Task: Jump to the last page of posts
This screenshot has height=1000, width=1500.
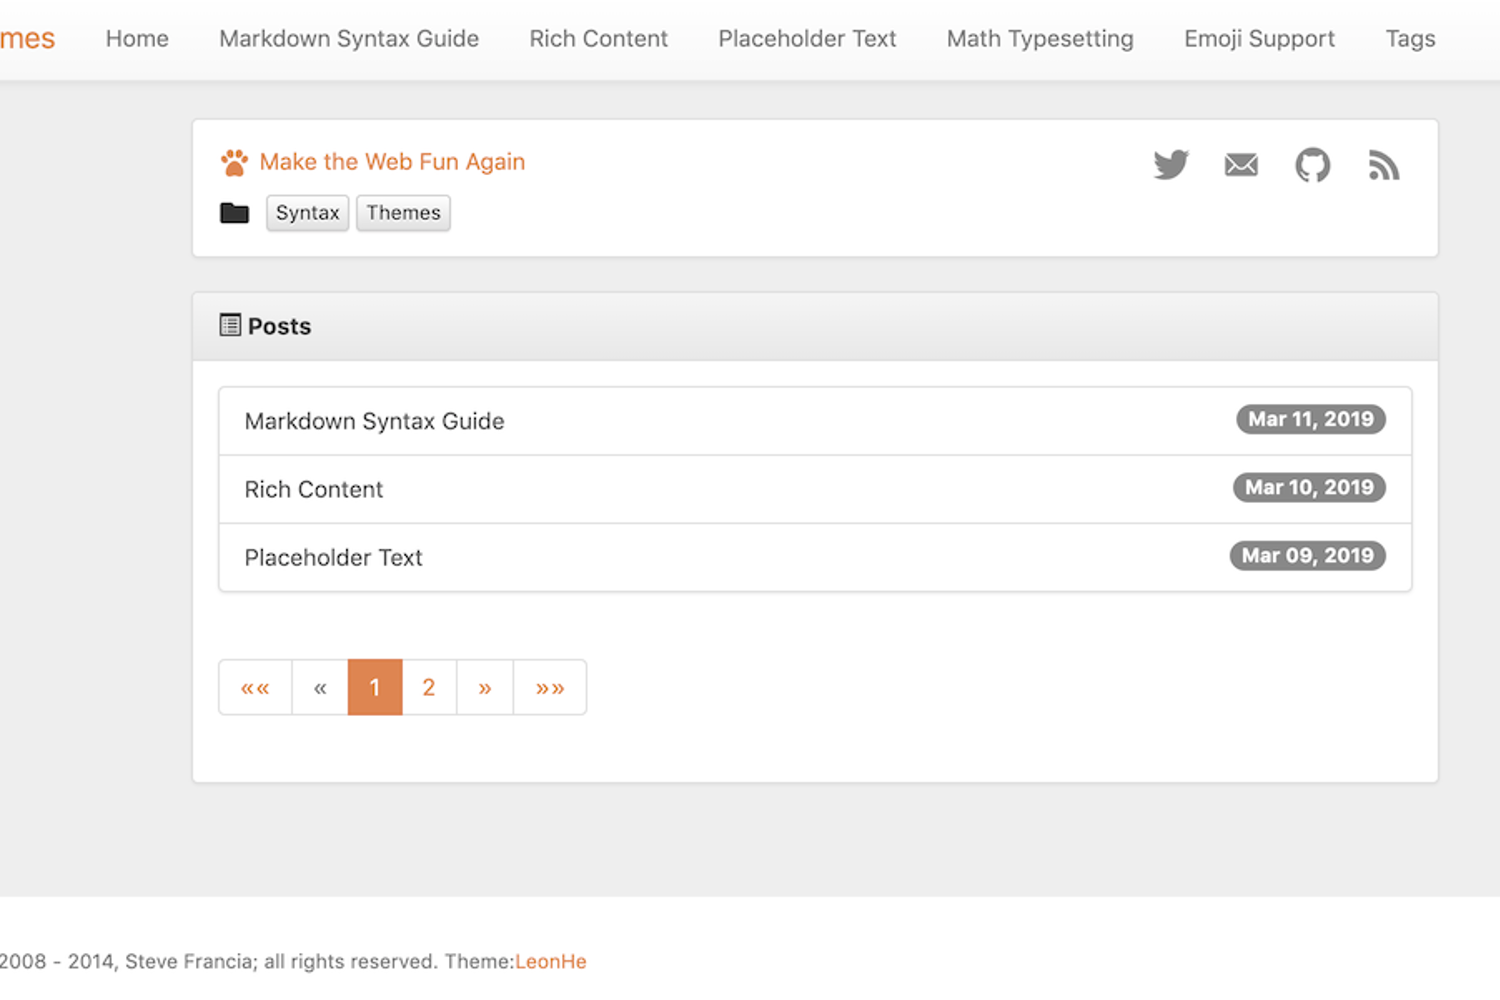Action: click(550, 687)
